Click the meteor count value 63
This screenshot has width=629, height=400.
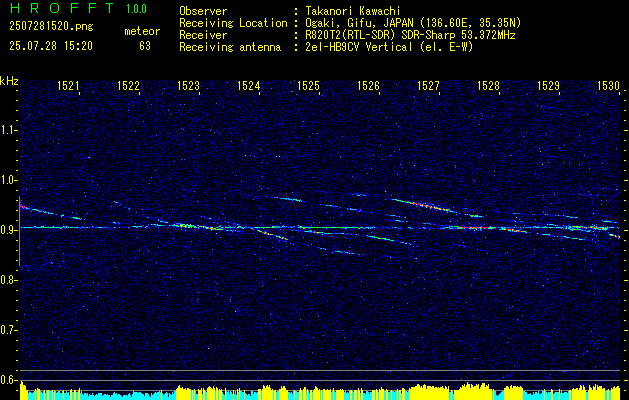click(x=145, y=46)
